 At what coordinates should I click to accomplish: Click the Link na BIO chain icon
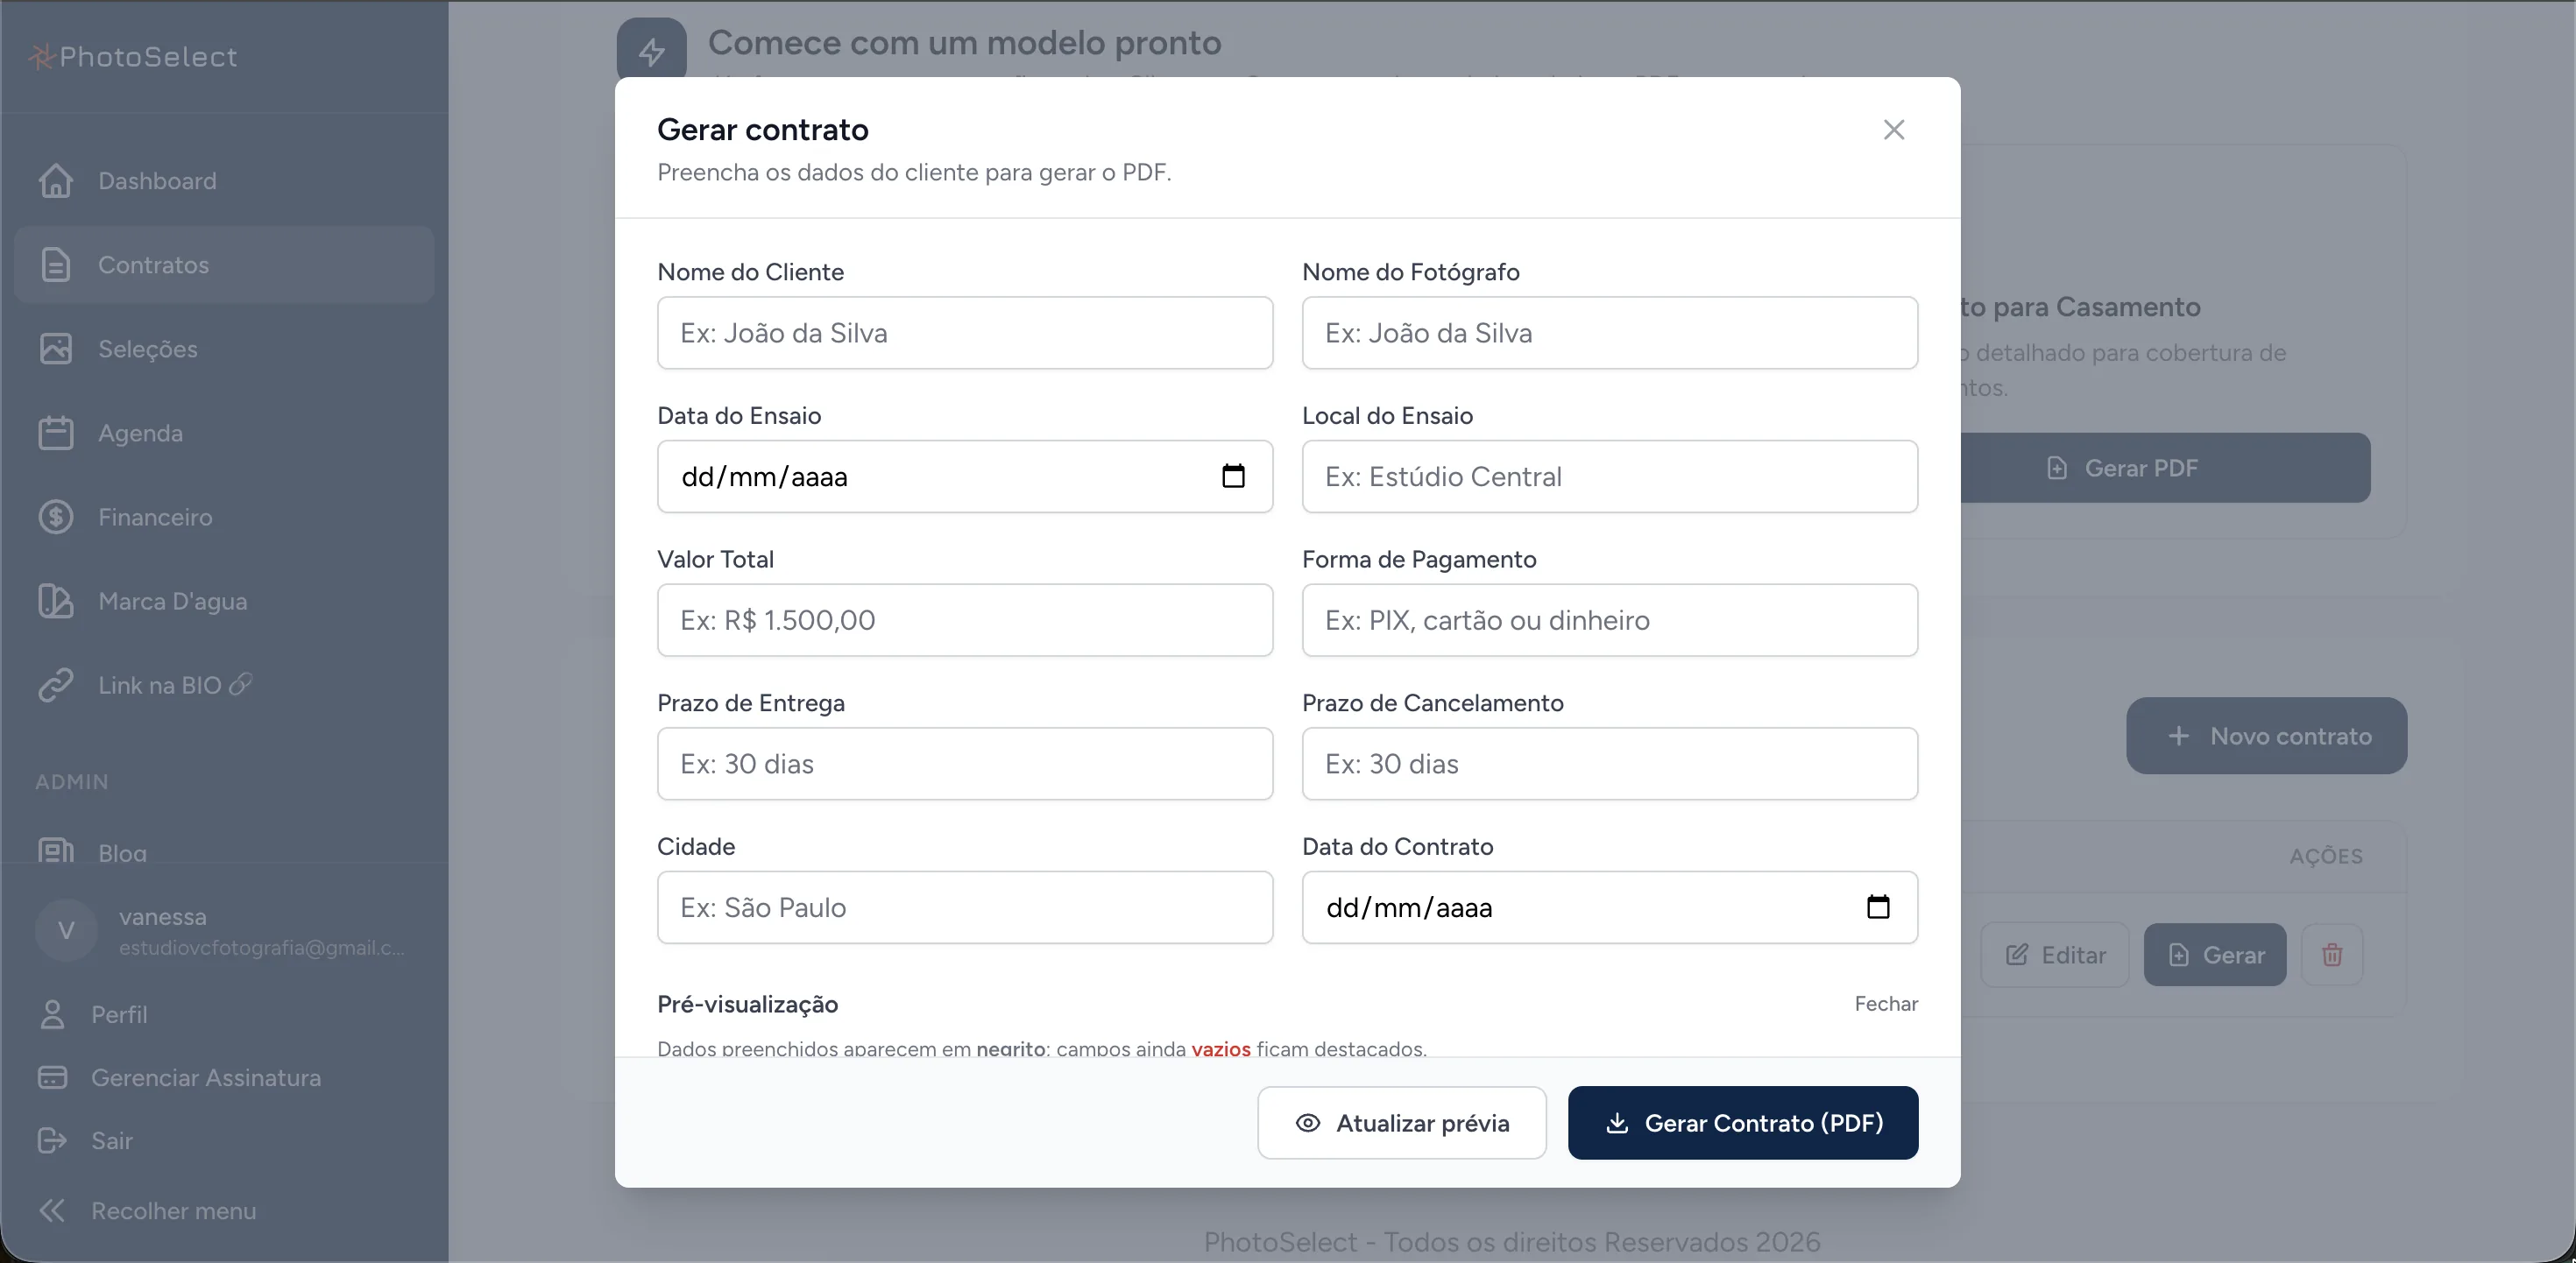tap(56, 685)
